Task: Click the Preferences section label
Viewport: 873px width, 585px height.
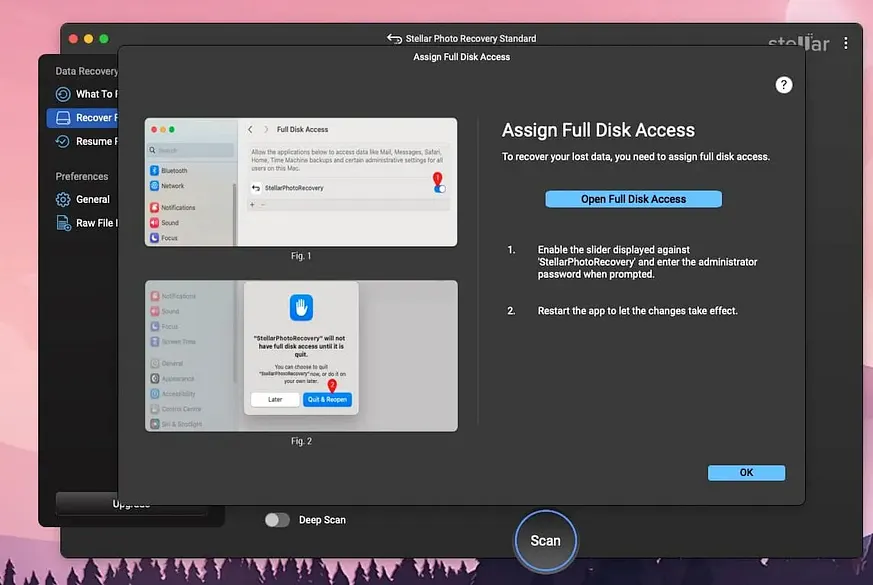Action: [82, 176]
